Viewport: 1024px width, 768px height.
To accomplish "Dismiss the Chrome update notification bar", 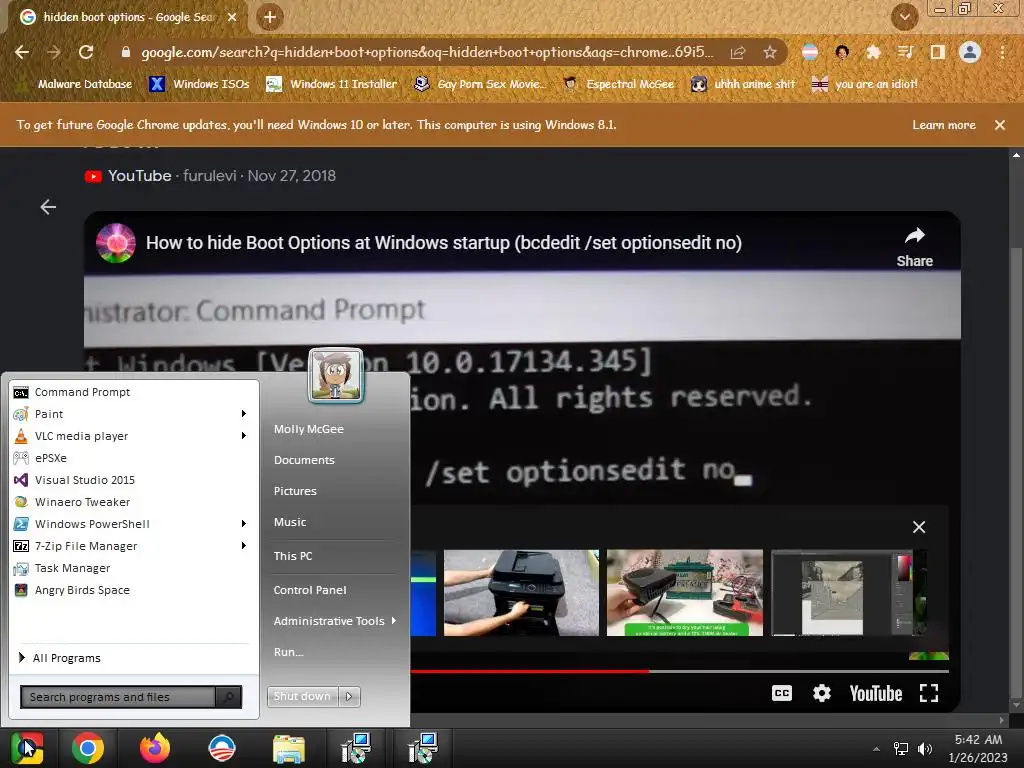I will coord(1000,125).
